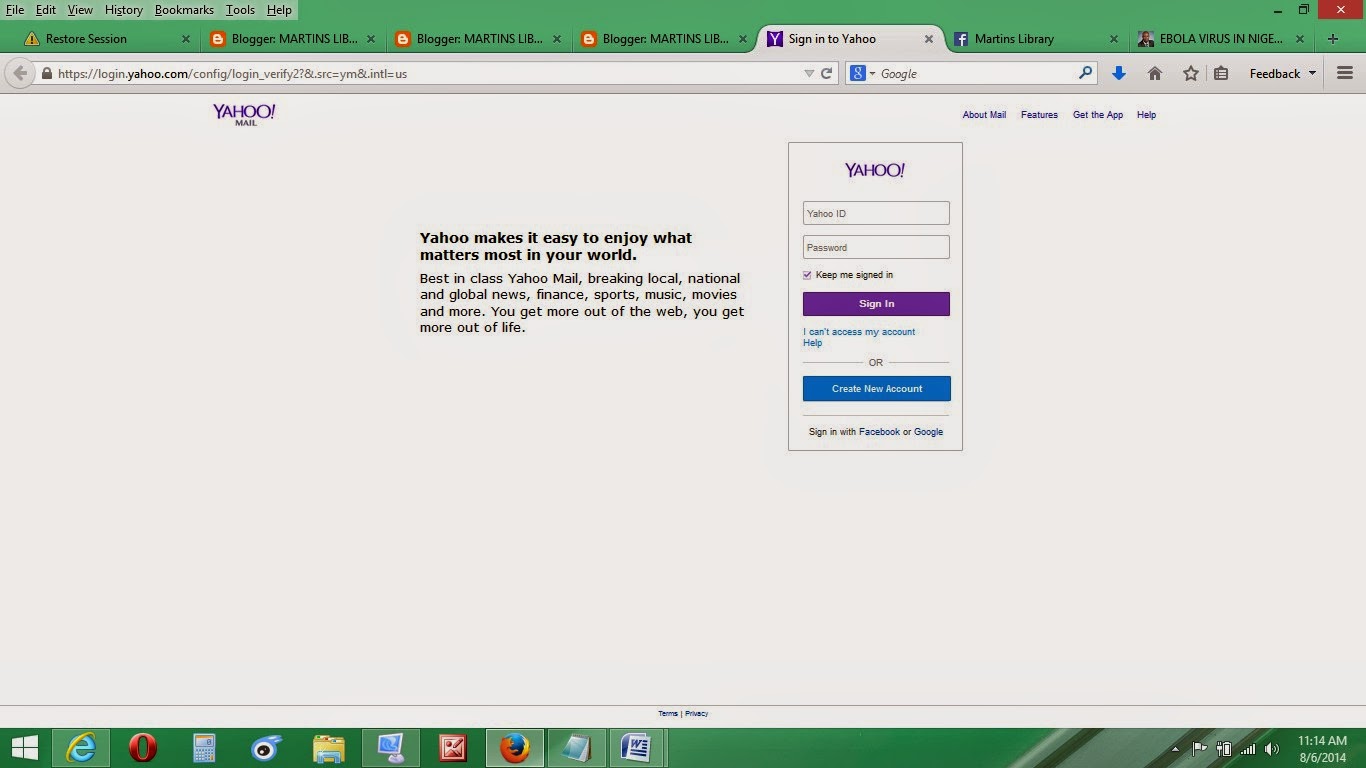The width and height of the screenshot is (1366, 768).
Task: Open the Features link
Action: pos(1039,115)
